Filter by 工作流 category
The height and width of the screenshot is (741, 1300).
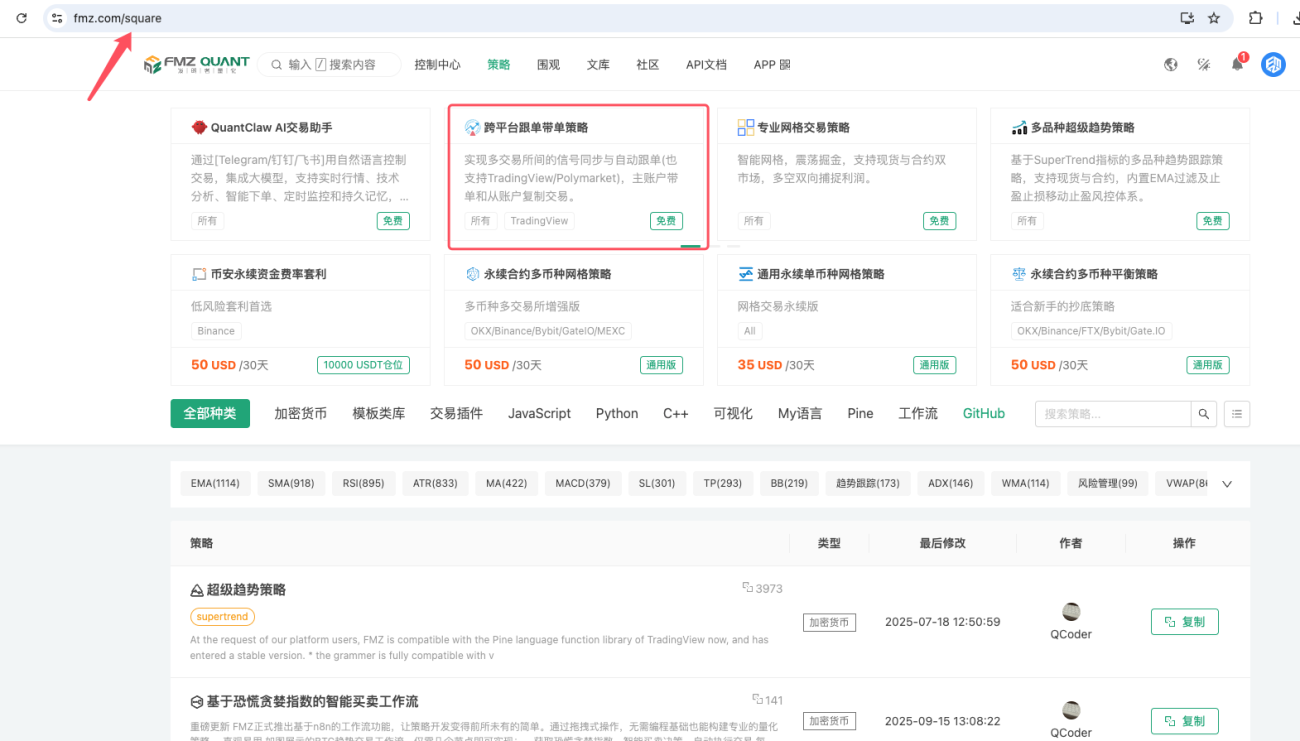[918, 413]
